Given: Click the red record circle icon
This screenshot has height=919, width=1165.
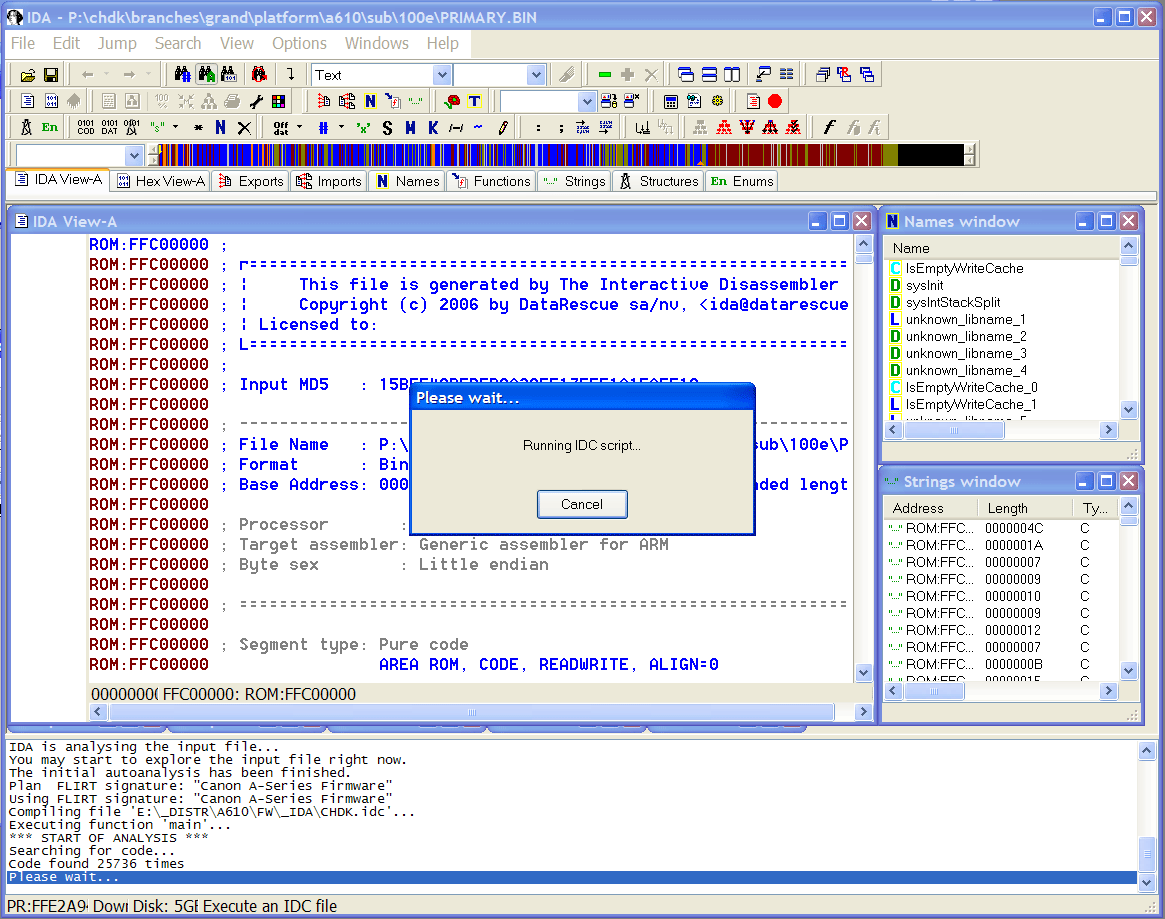Looking at the screenshot, I should pyautogui.click(x=775, y=101).
